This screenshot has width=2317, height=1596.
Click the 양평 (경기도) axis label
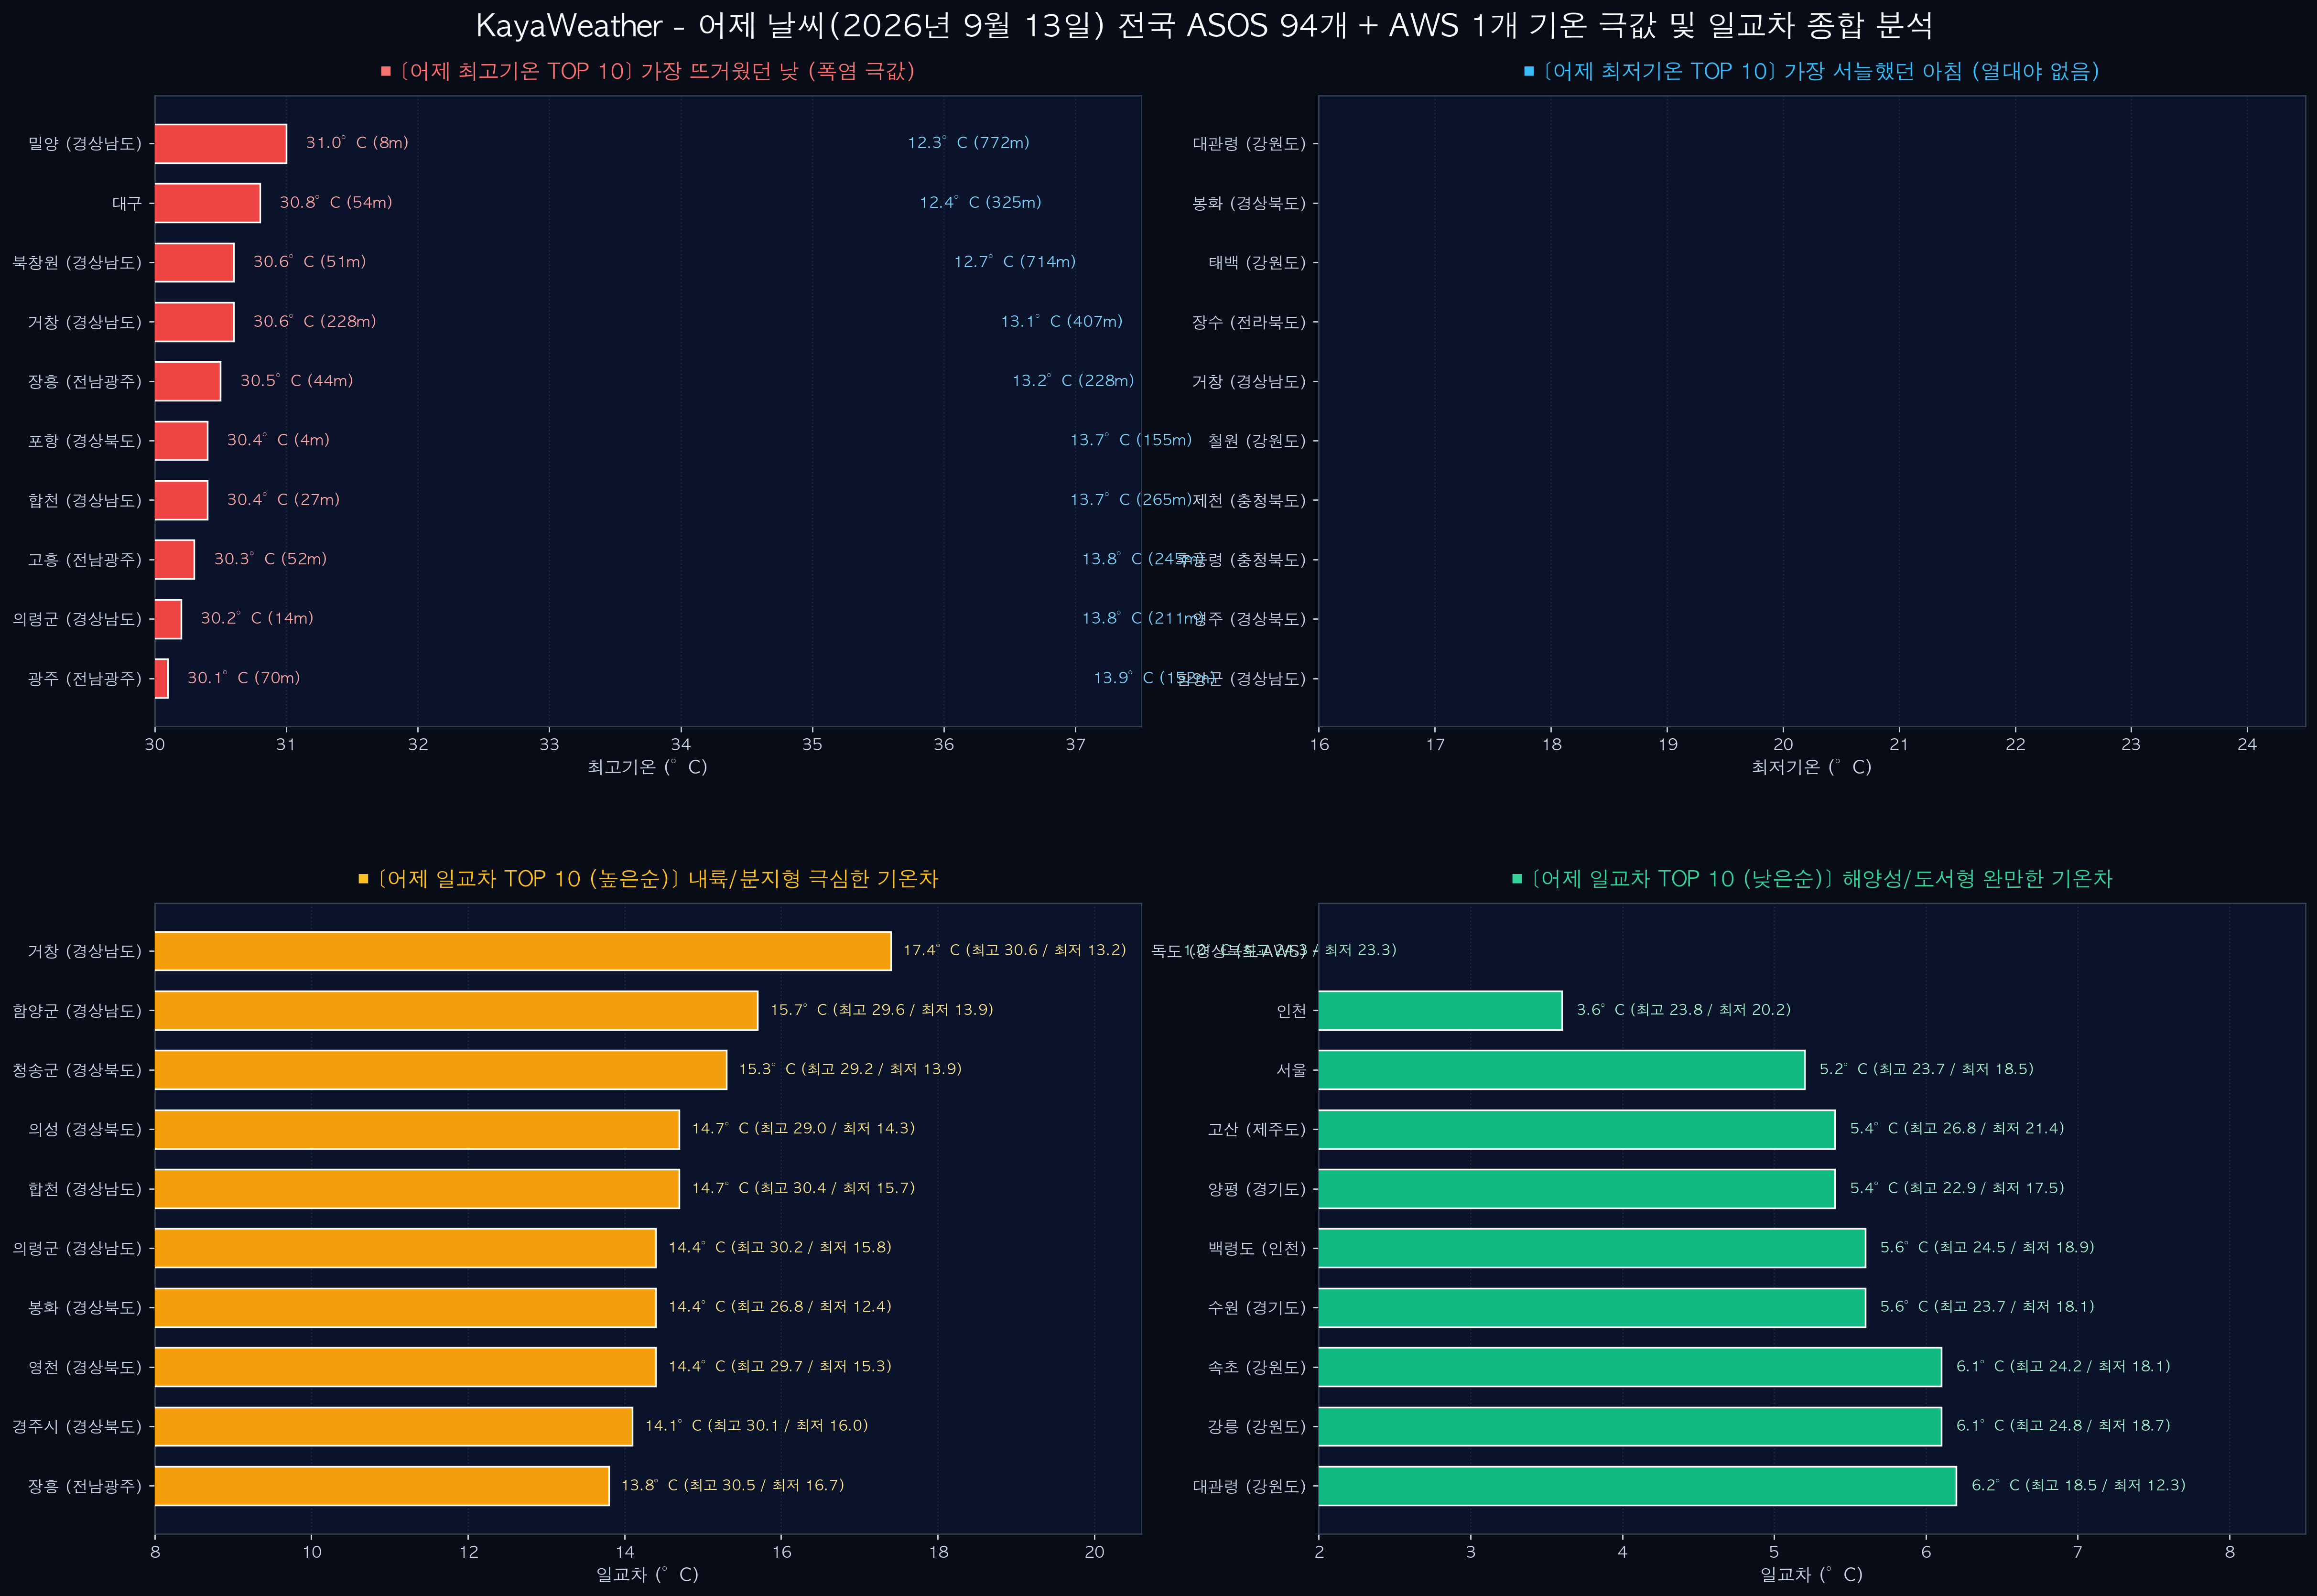[x=1257, y=1189]
